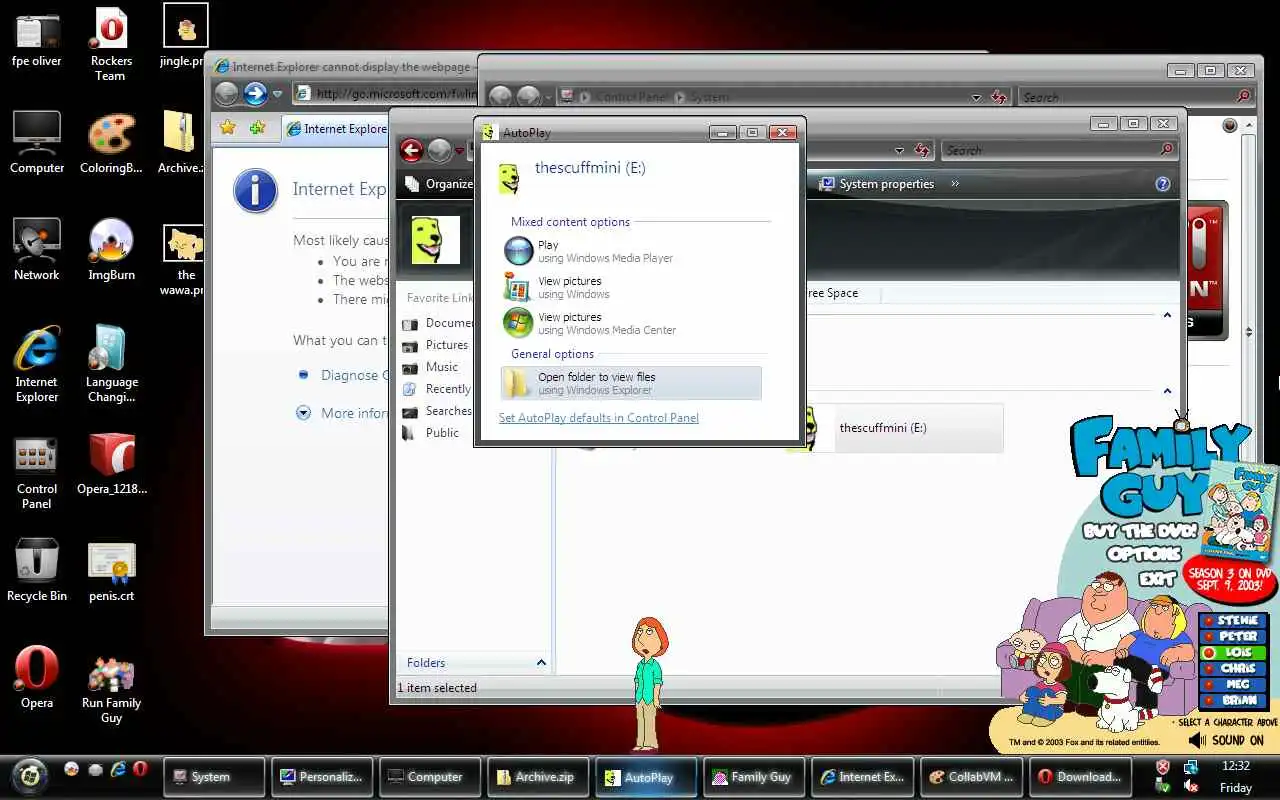Switch to CollabVM taskbar button
The image size is (1280, 800).
tap(970, 776)
